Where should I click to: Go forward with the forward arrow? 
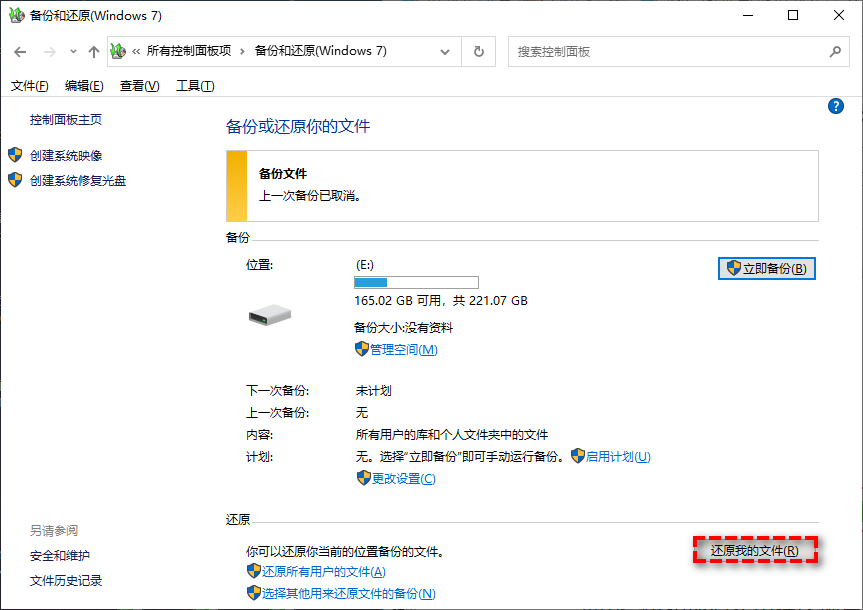(50, 52)
